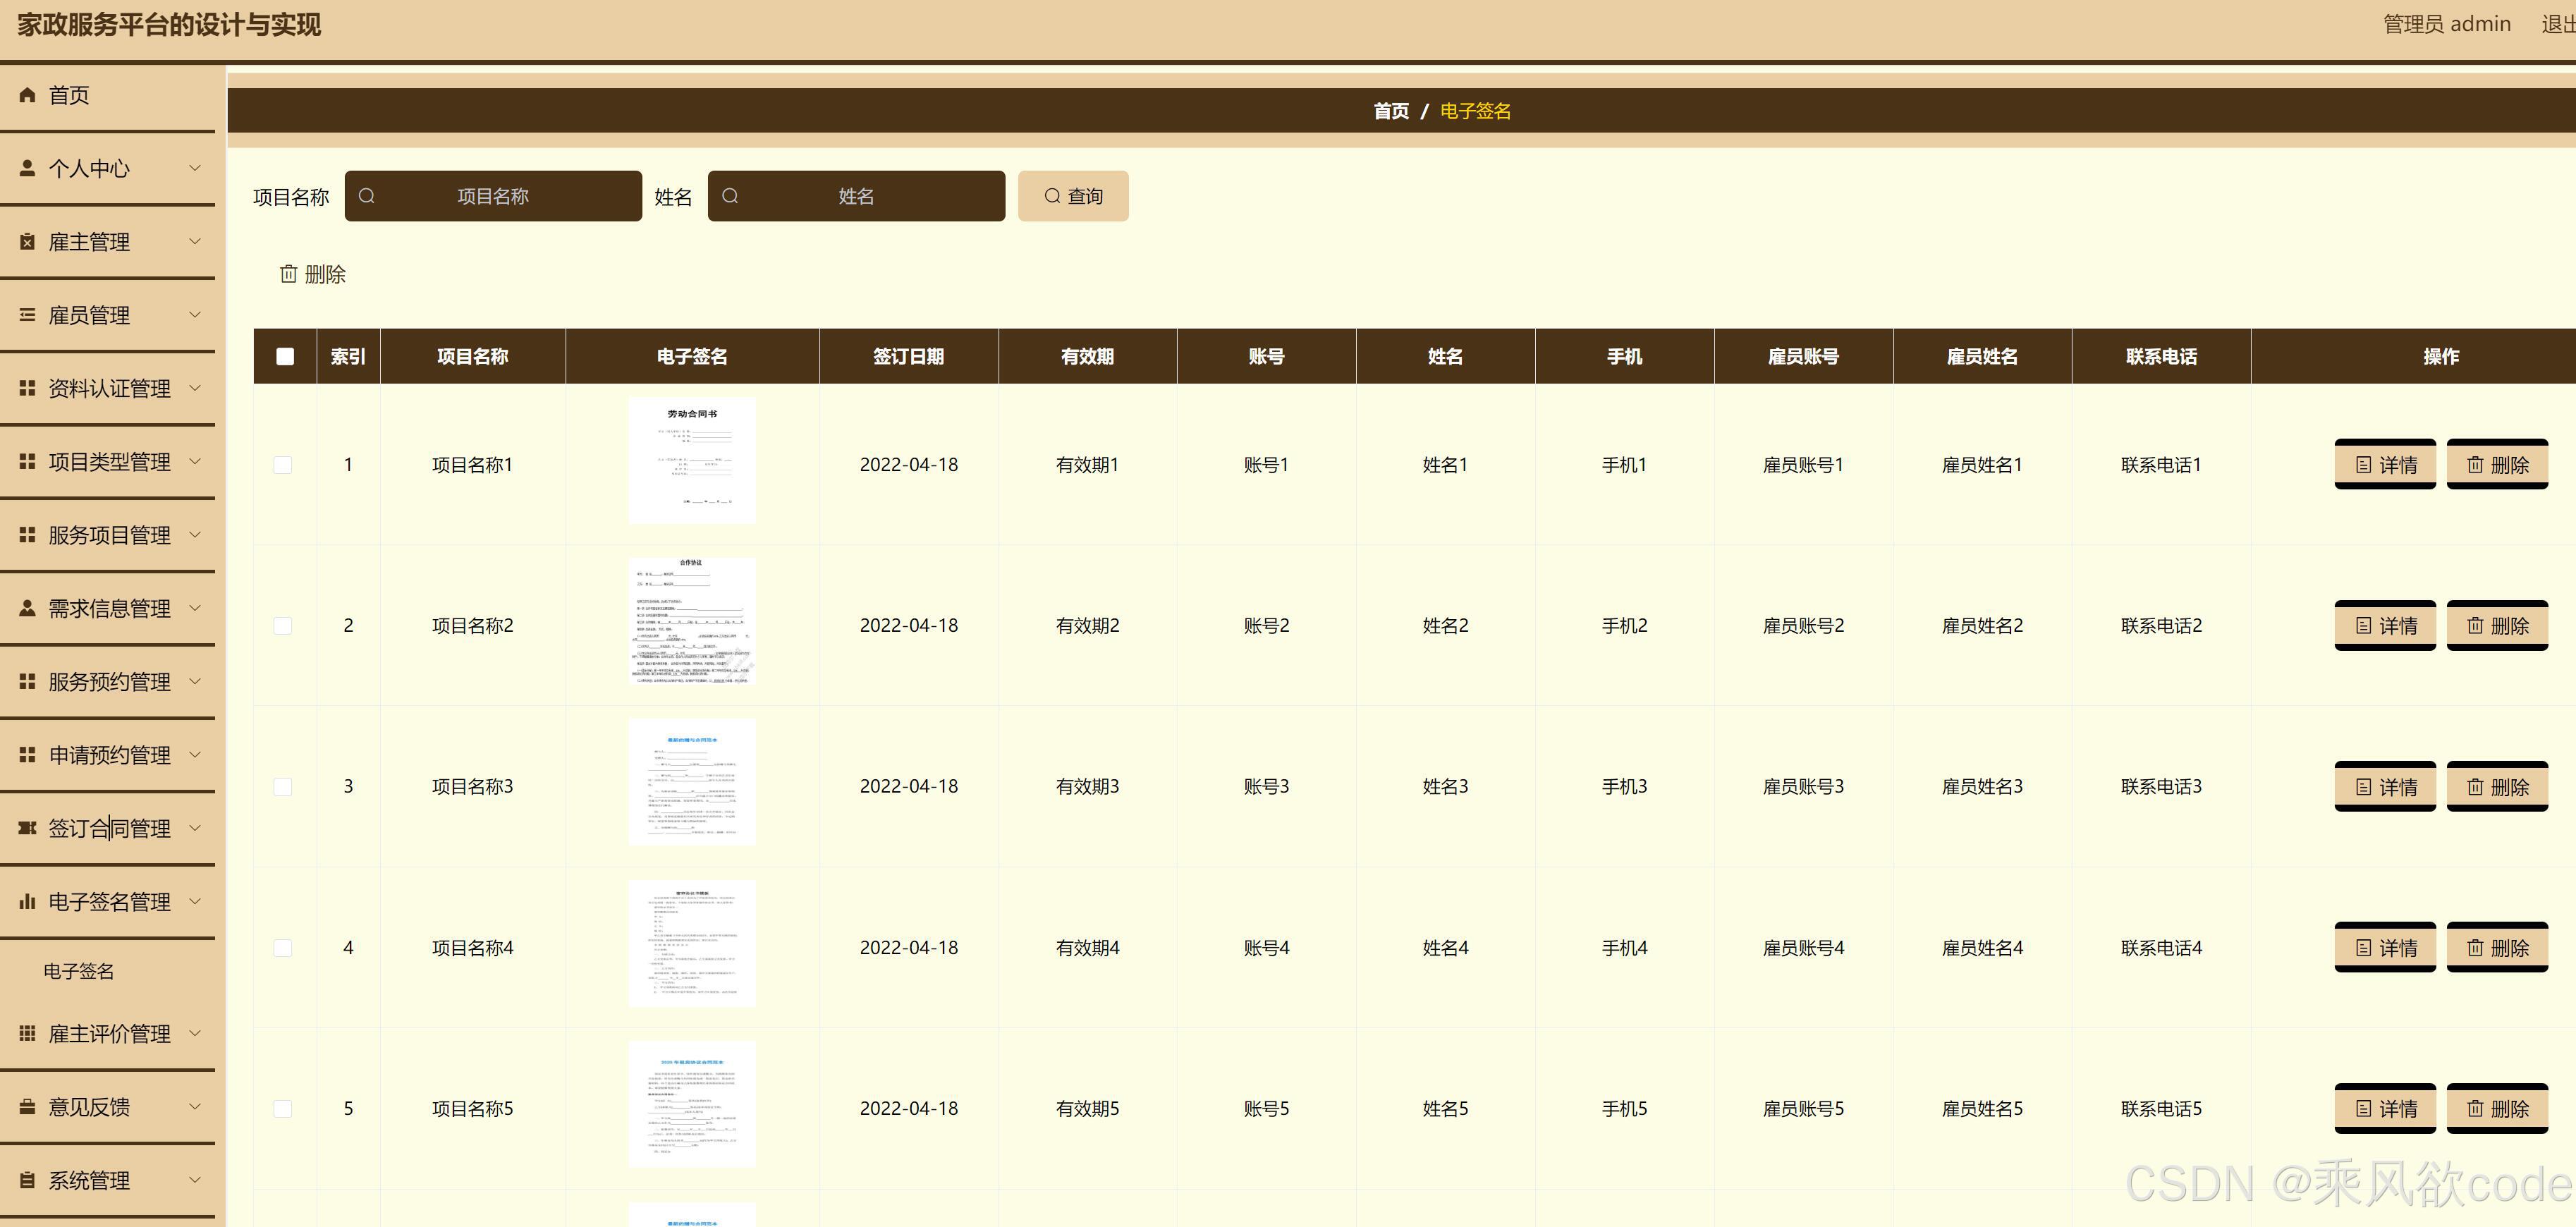This screenshot has height=1227, width=2576.
Task: Click the bar chart icon for 电子签名管理
Action: point(28,902)
